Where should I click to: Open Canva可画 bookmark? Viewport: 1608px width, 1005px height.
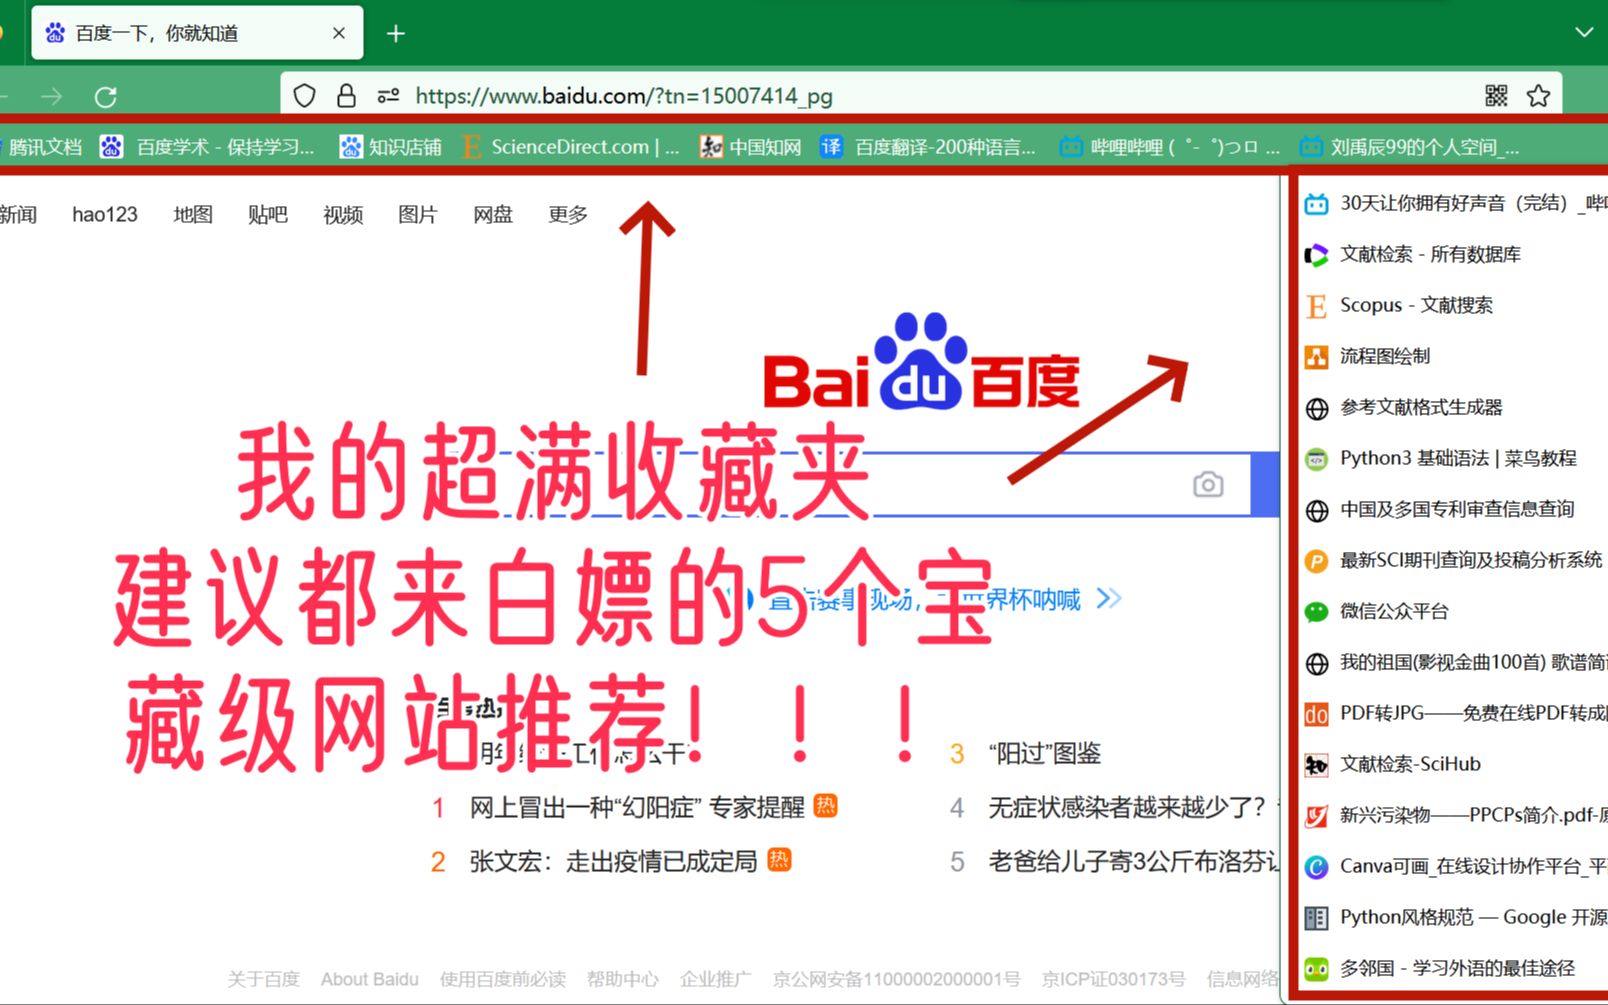1455,866
